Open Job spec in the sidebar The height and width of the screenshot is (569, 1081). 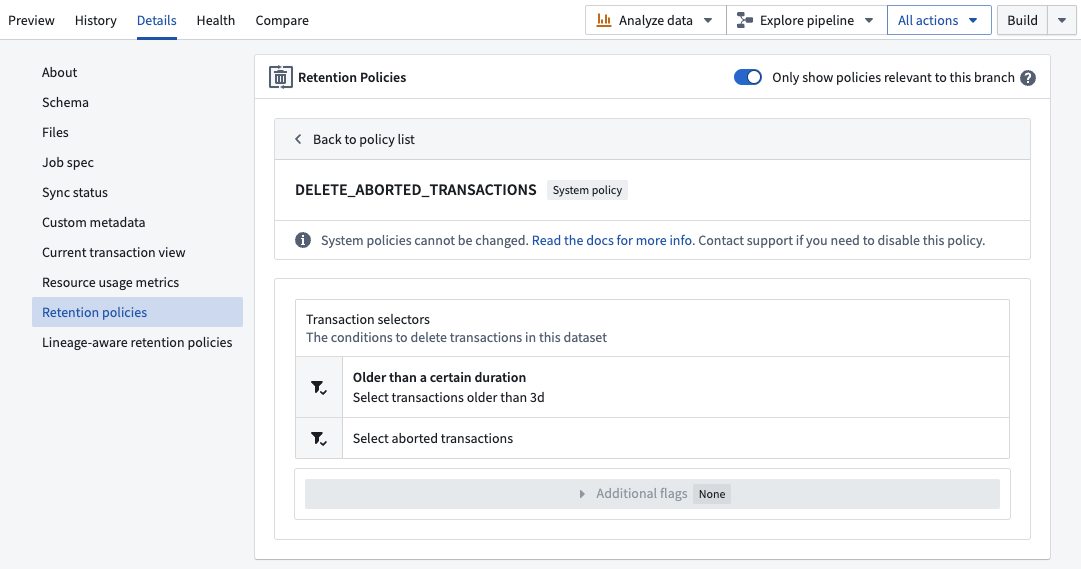[137, 162]
